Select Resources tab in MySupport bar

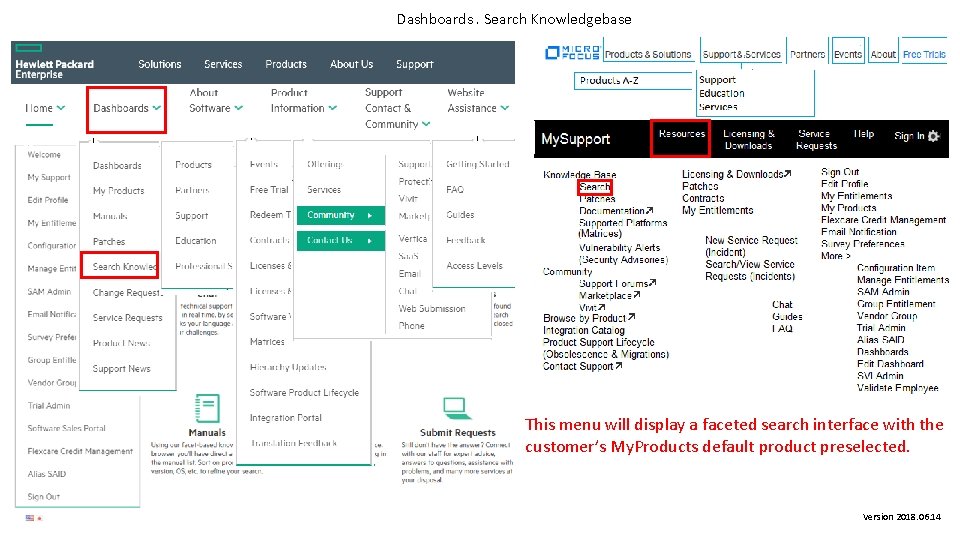pyautogui.click(x=681, y=133)
